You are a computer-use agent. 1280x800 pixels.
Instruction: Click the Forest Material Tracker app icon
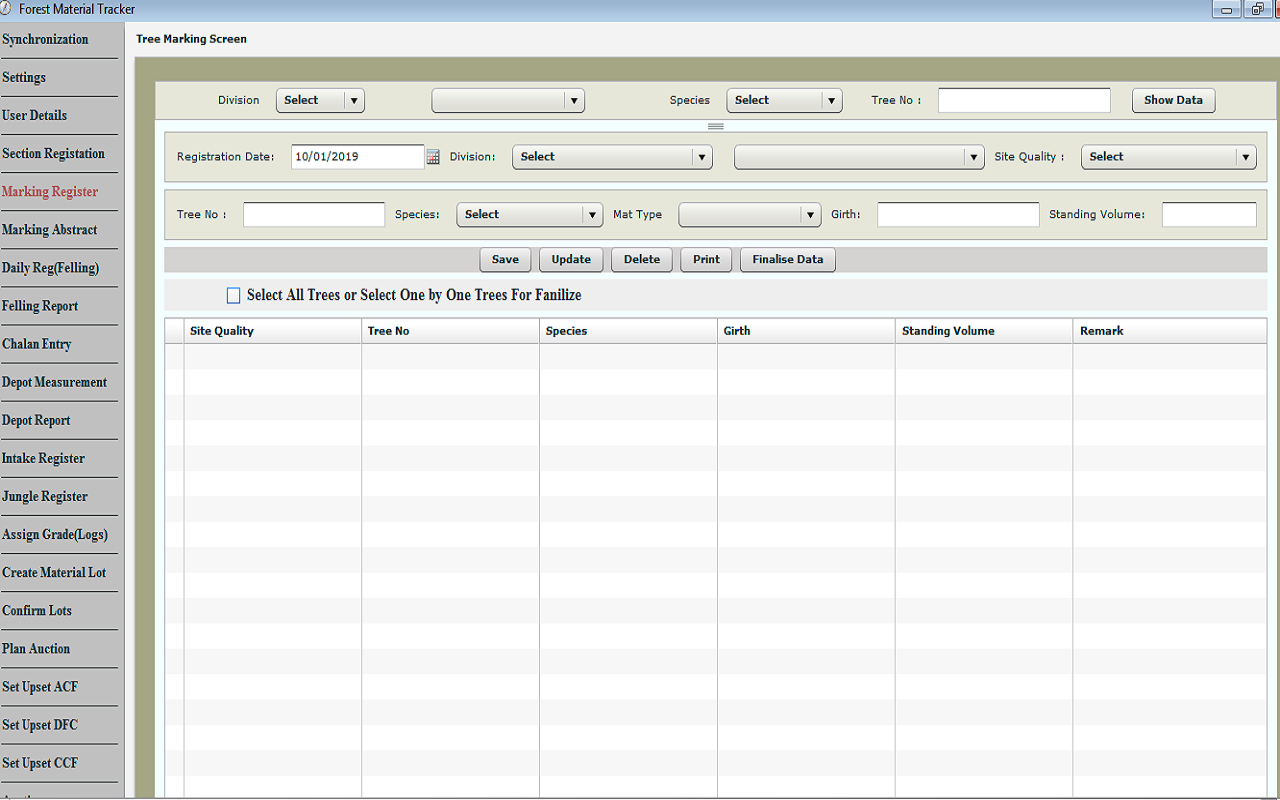8,9
